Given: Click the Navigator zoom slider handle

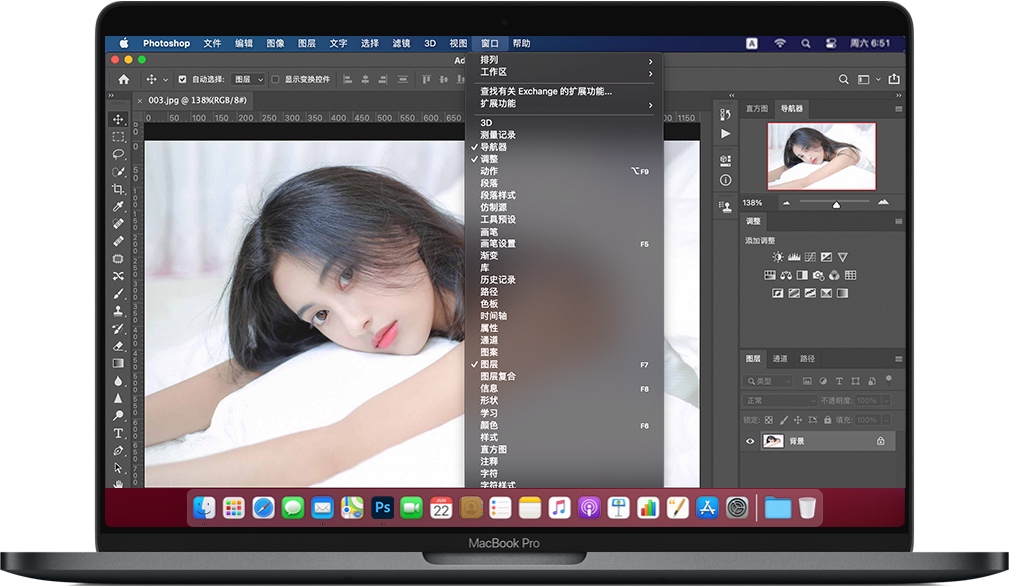Looking at the screenshot, I should 837,202.
